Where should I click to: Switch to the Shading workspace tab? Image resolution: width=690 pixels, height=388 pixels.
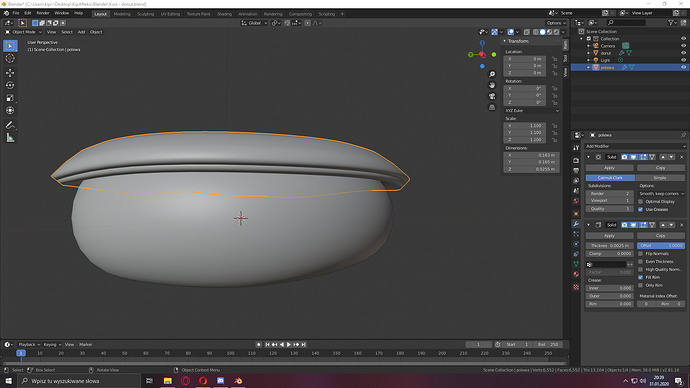[x=224, y=14]
